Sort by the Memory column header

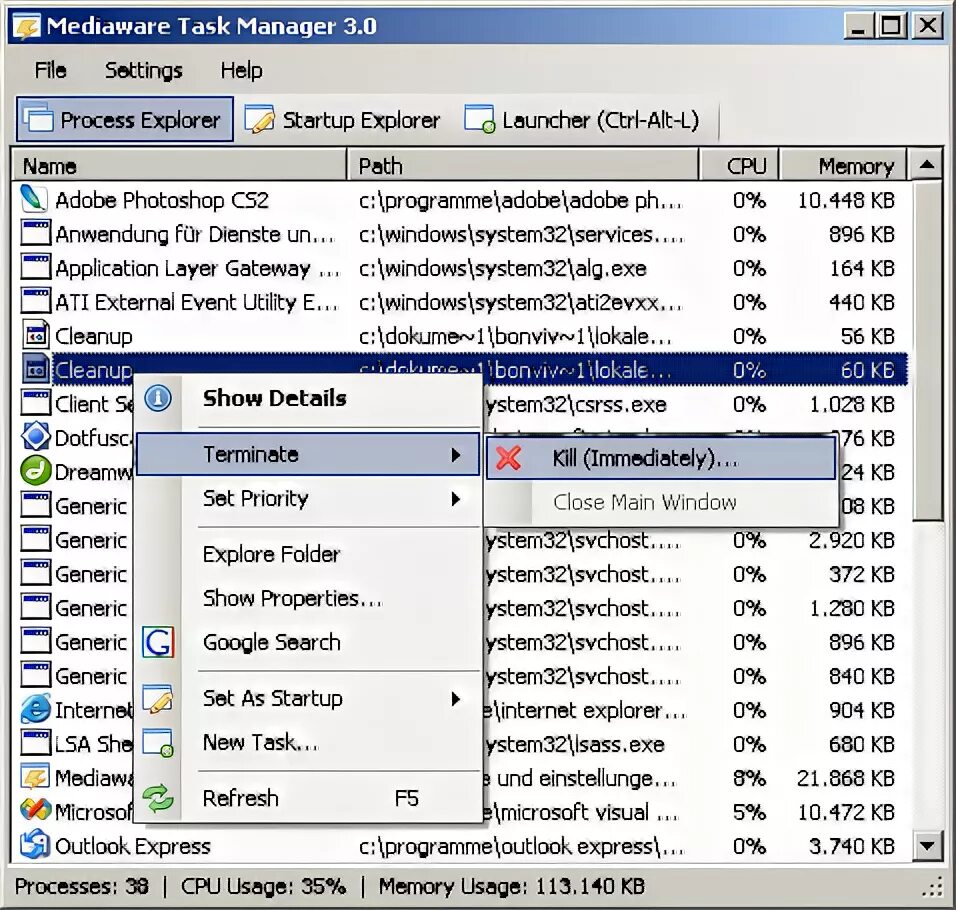843,165
